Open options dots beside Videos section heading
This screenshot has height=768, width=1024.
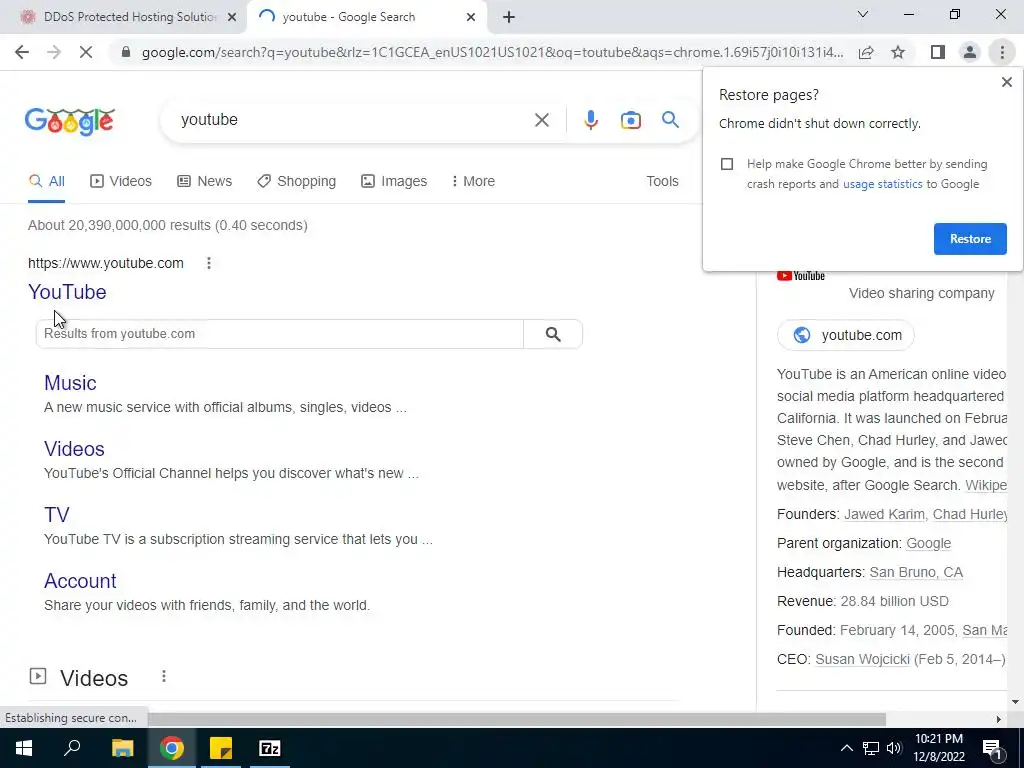pos(164,677)
